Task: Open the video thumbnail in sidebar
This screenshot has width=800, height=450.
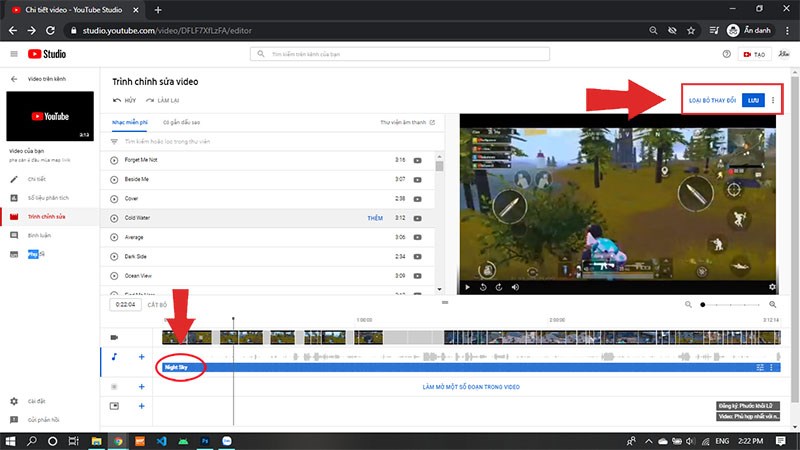Action: 50,116
